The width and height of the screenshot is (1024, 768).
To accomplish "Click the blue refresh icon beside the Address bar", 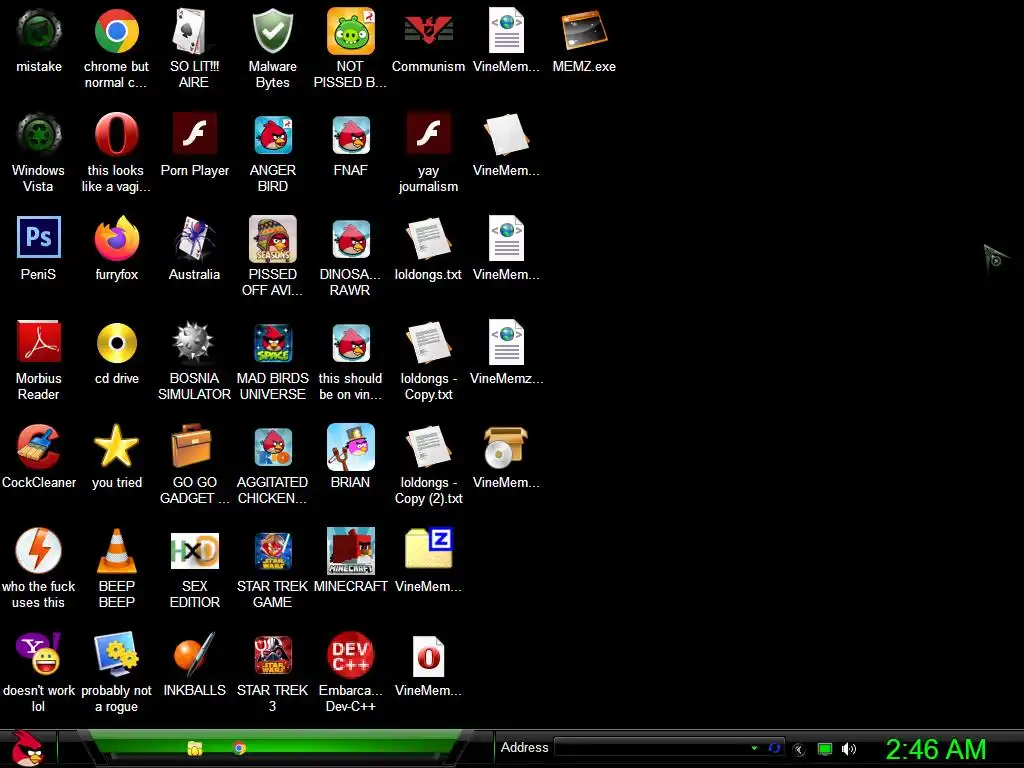I will point(775,748).
